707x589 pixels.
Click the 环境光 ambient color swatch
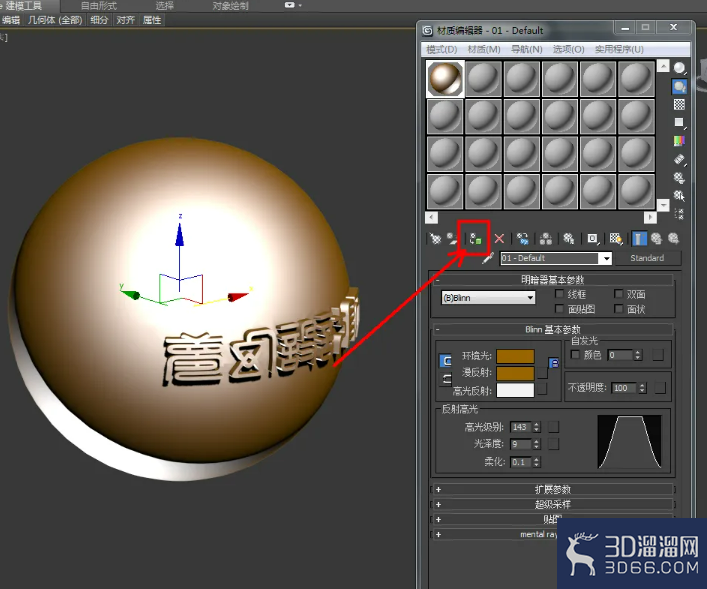515,356
